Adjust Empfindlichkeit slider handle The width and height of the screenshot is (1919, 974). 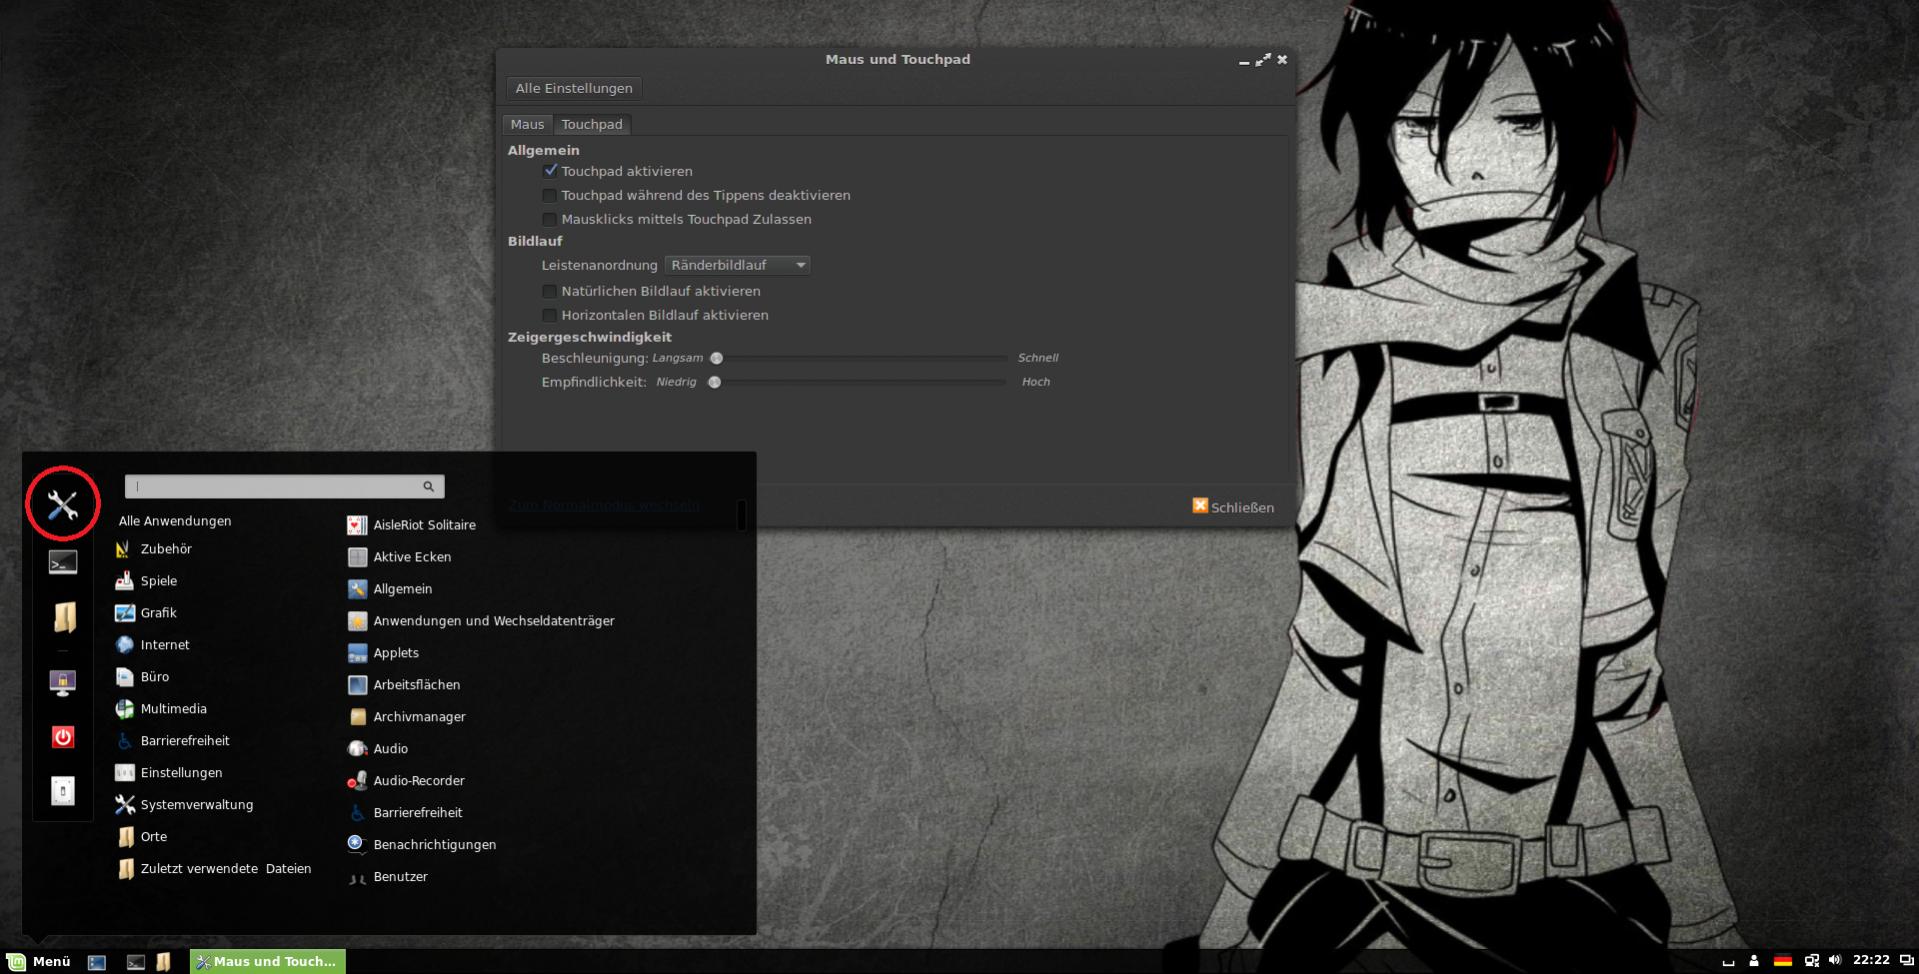click(714, 382)
